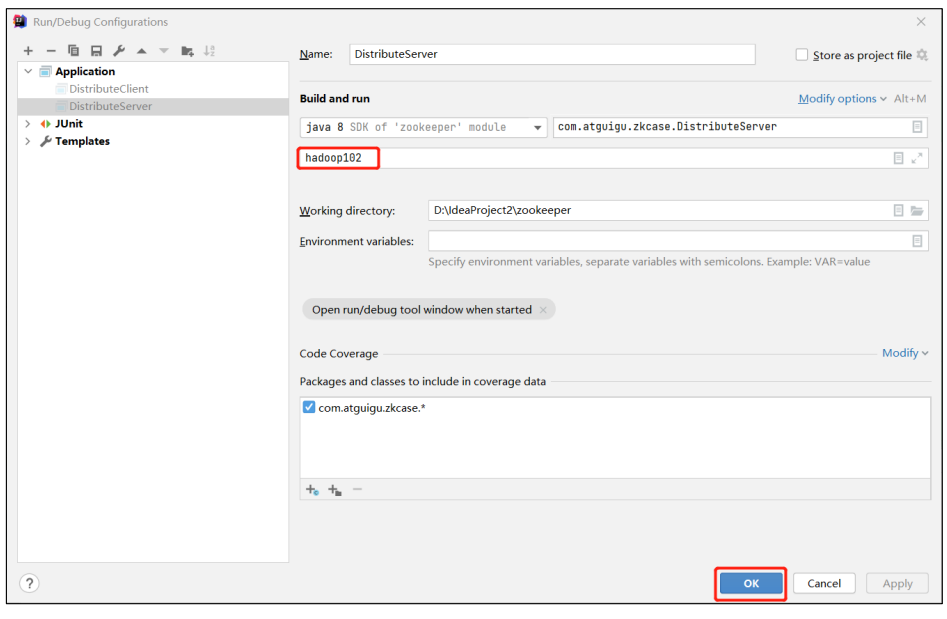Image resolution: width=947 pixels, height=619 pixels.
Task: Remove coverage pattern minus icon
Action: pos(358,490)
